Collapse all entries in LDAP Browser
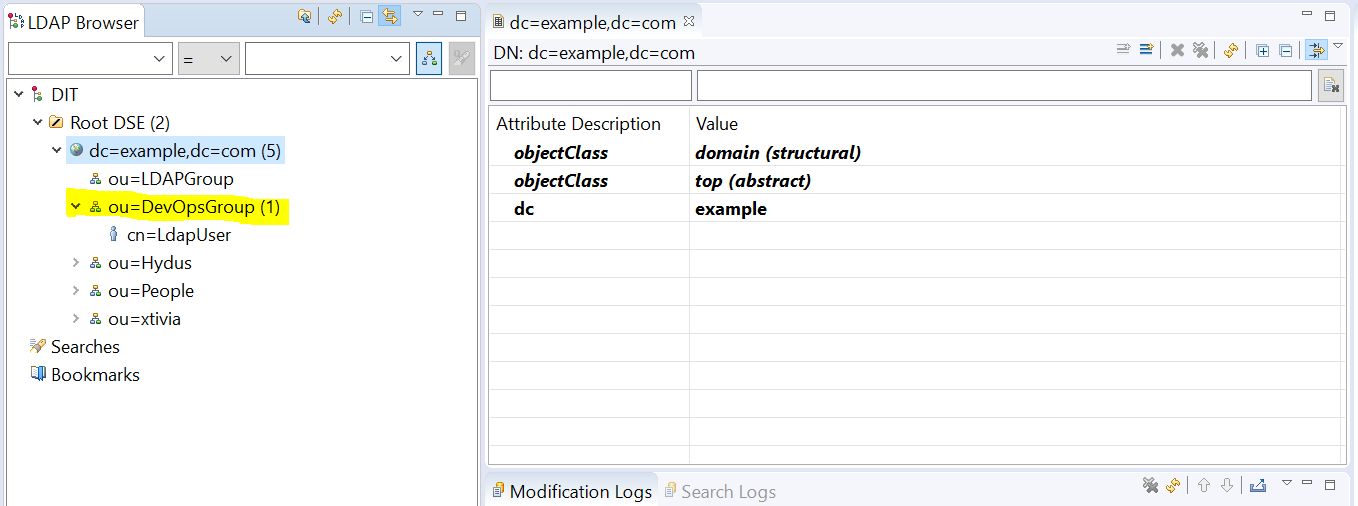1358x506 pixels. tap(366, 16)
